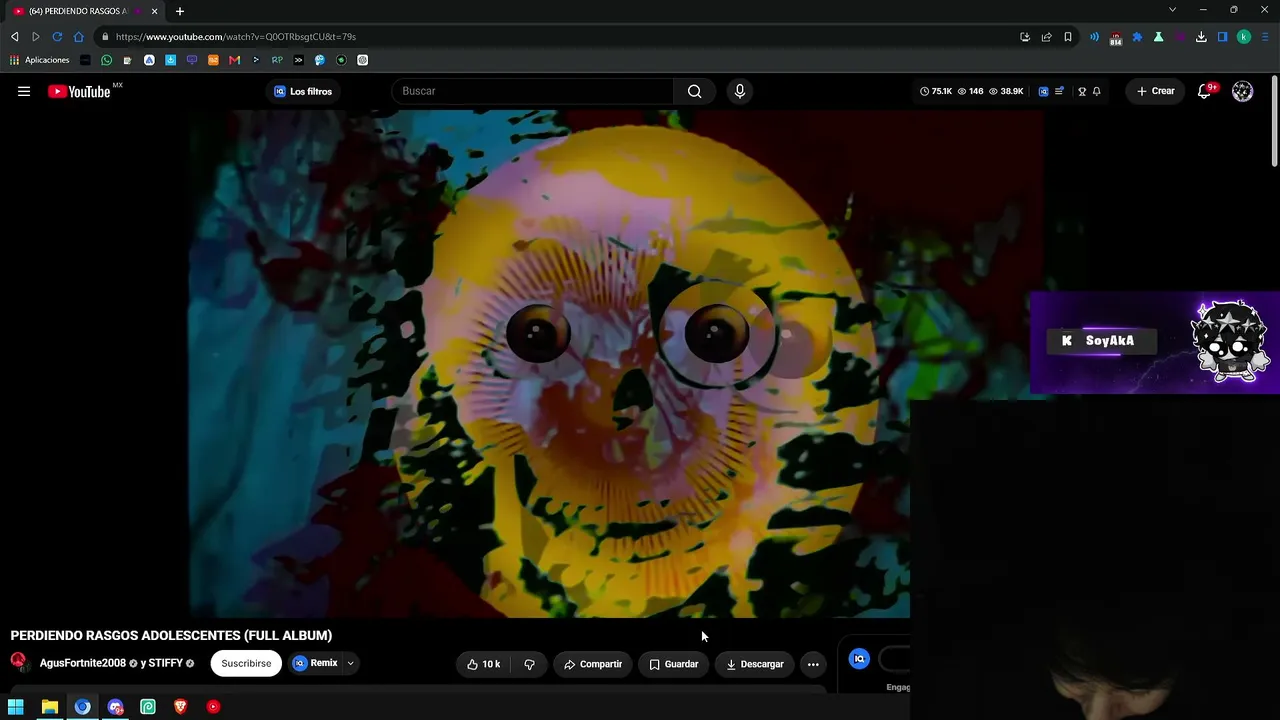The image size is (1280, 720).
Task: Open the browser home page
Action: [79, 37]
